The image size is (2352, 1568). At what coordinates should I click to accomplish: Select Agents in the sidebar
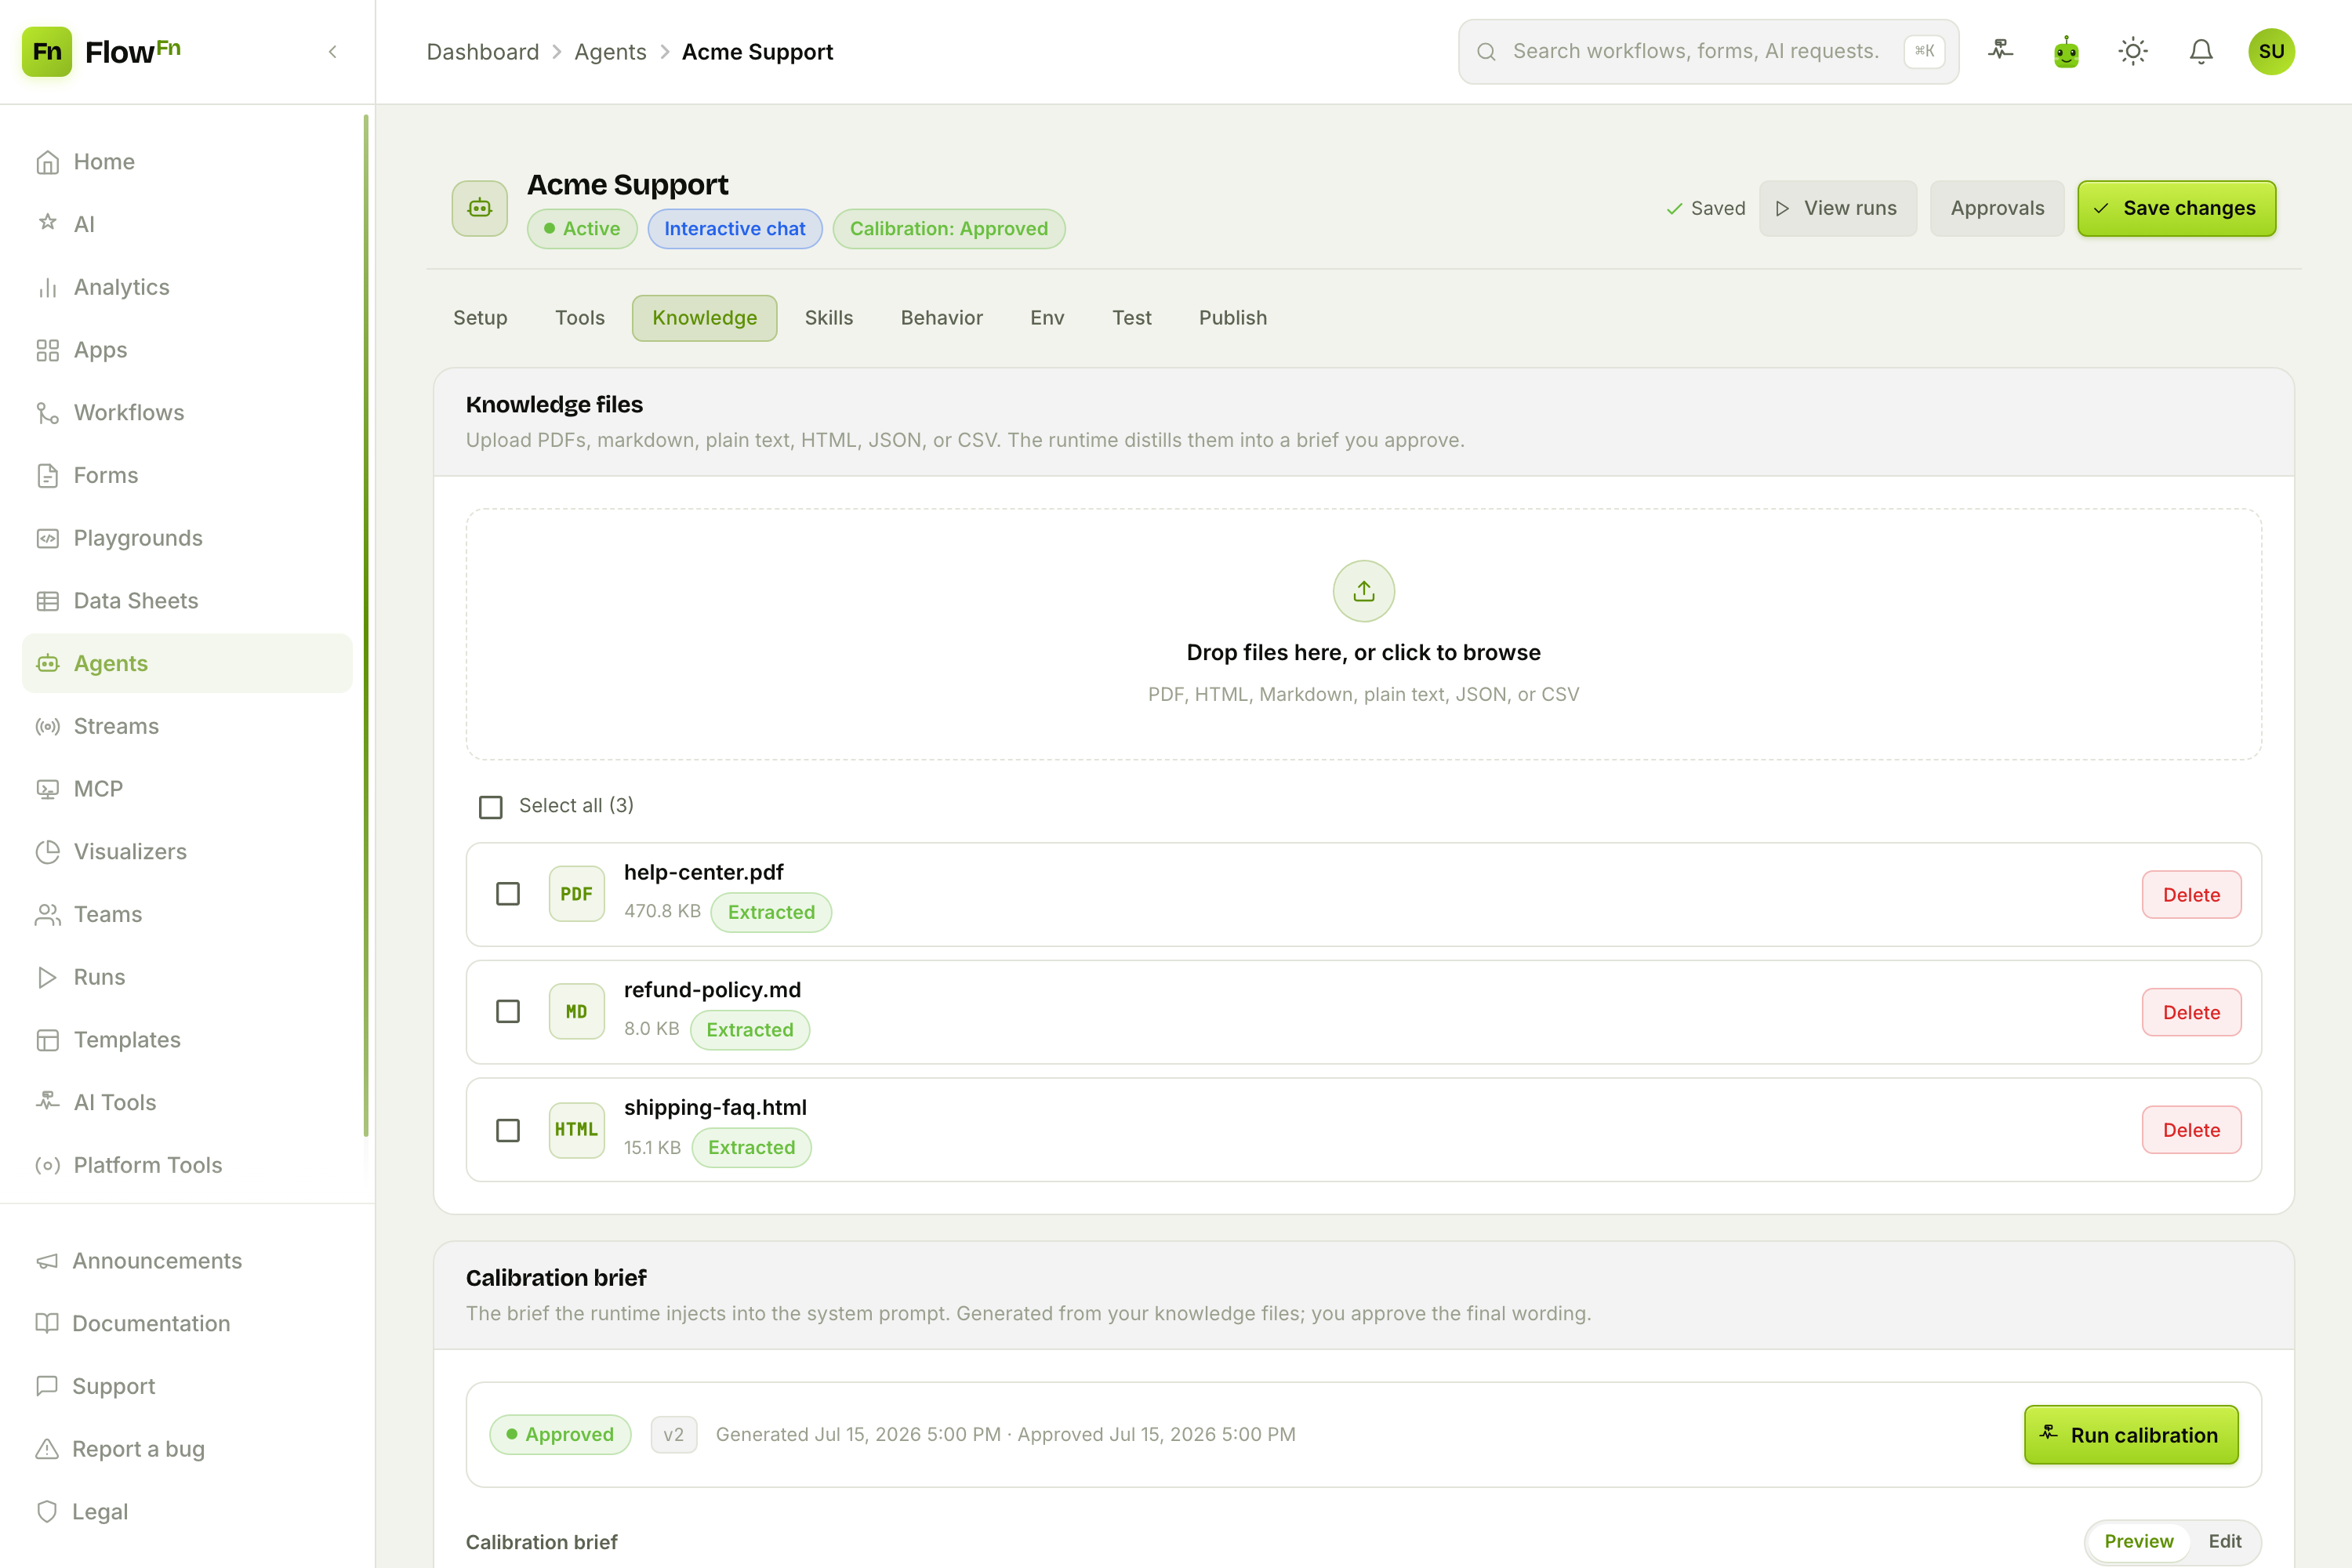tap(187, 663)
